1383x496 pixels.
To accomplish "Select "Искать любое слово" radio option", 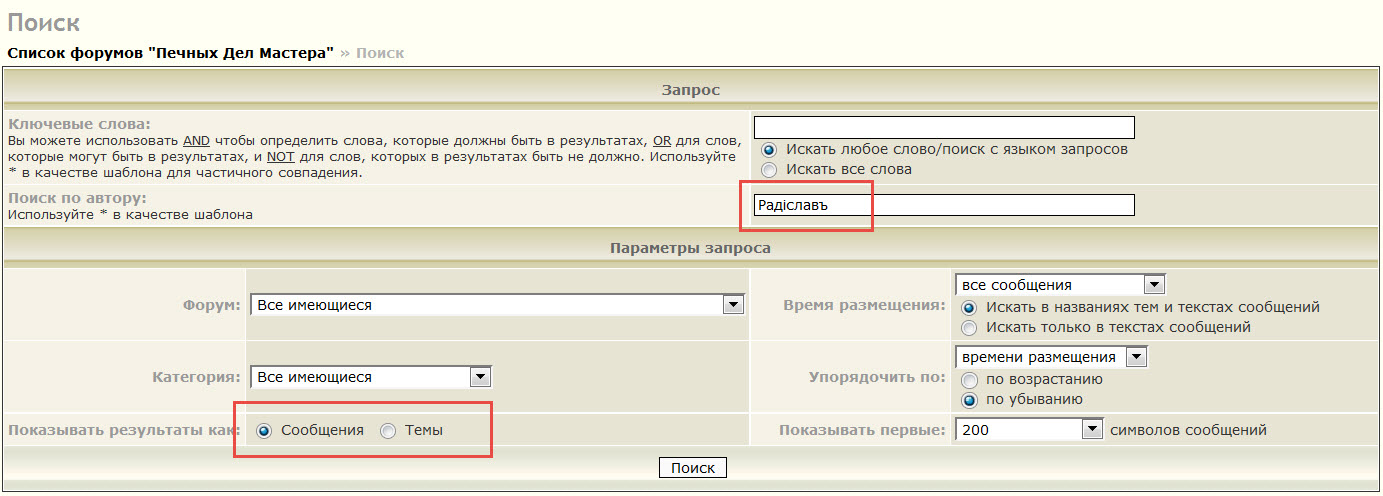I will coord(769,149).
